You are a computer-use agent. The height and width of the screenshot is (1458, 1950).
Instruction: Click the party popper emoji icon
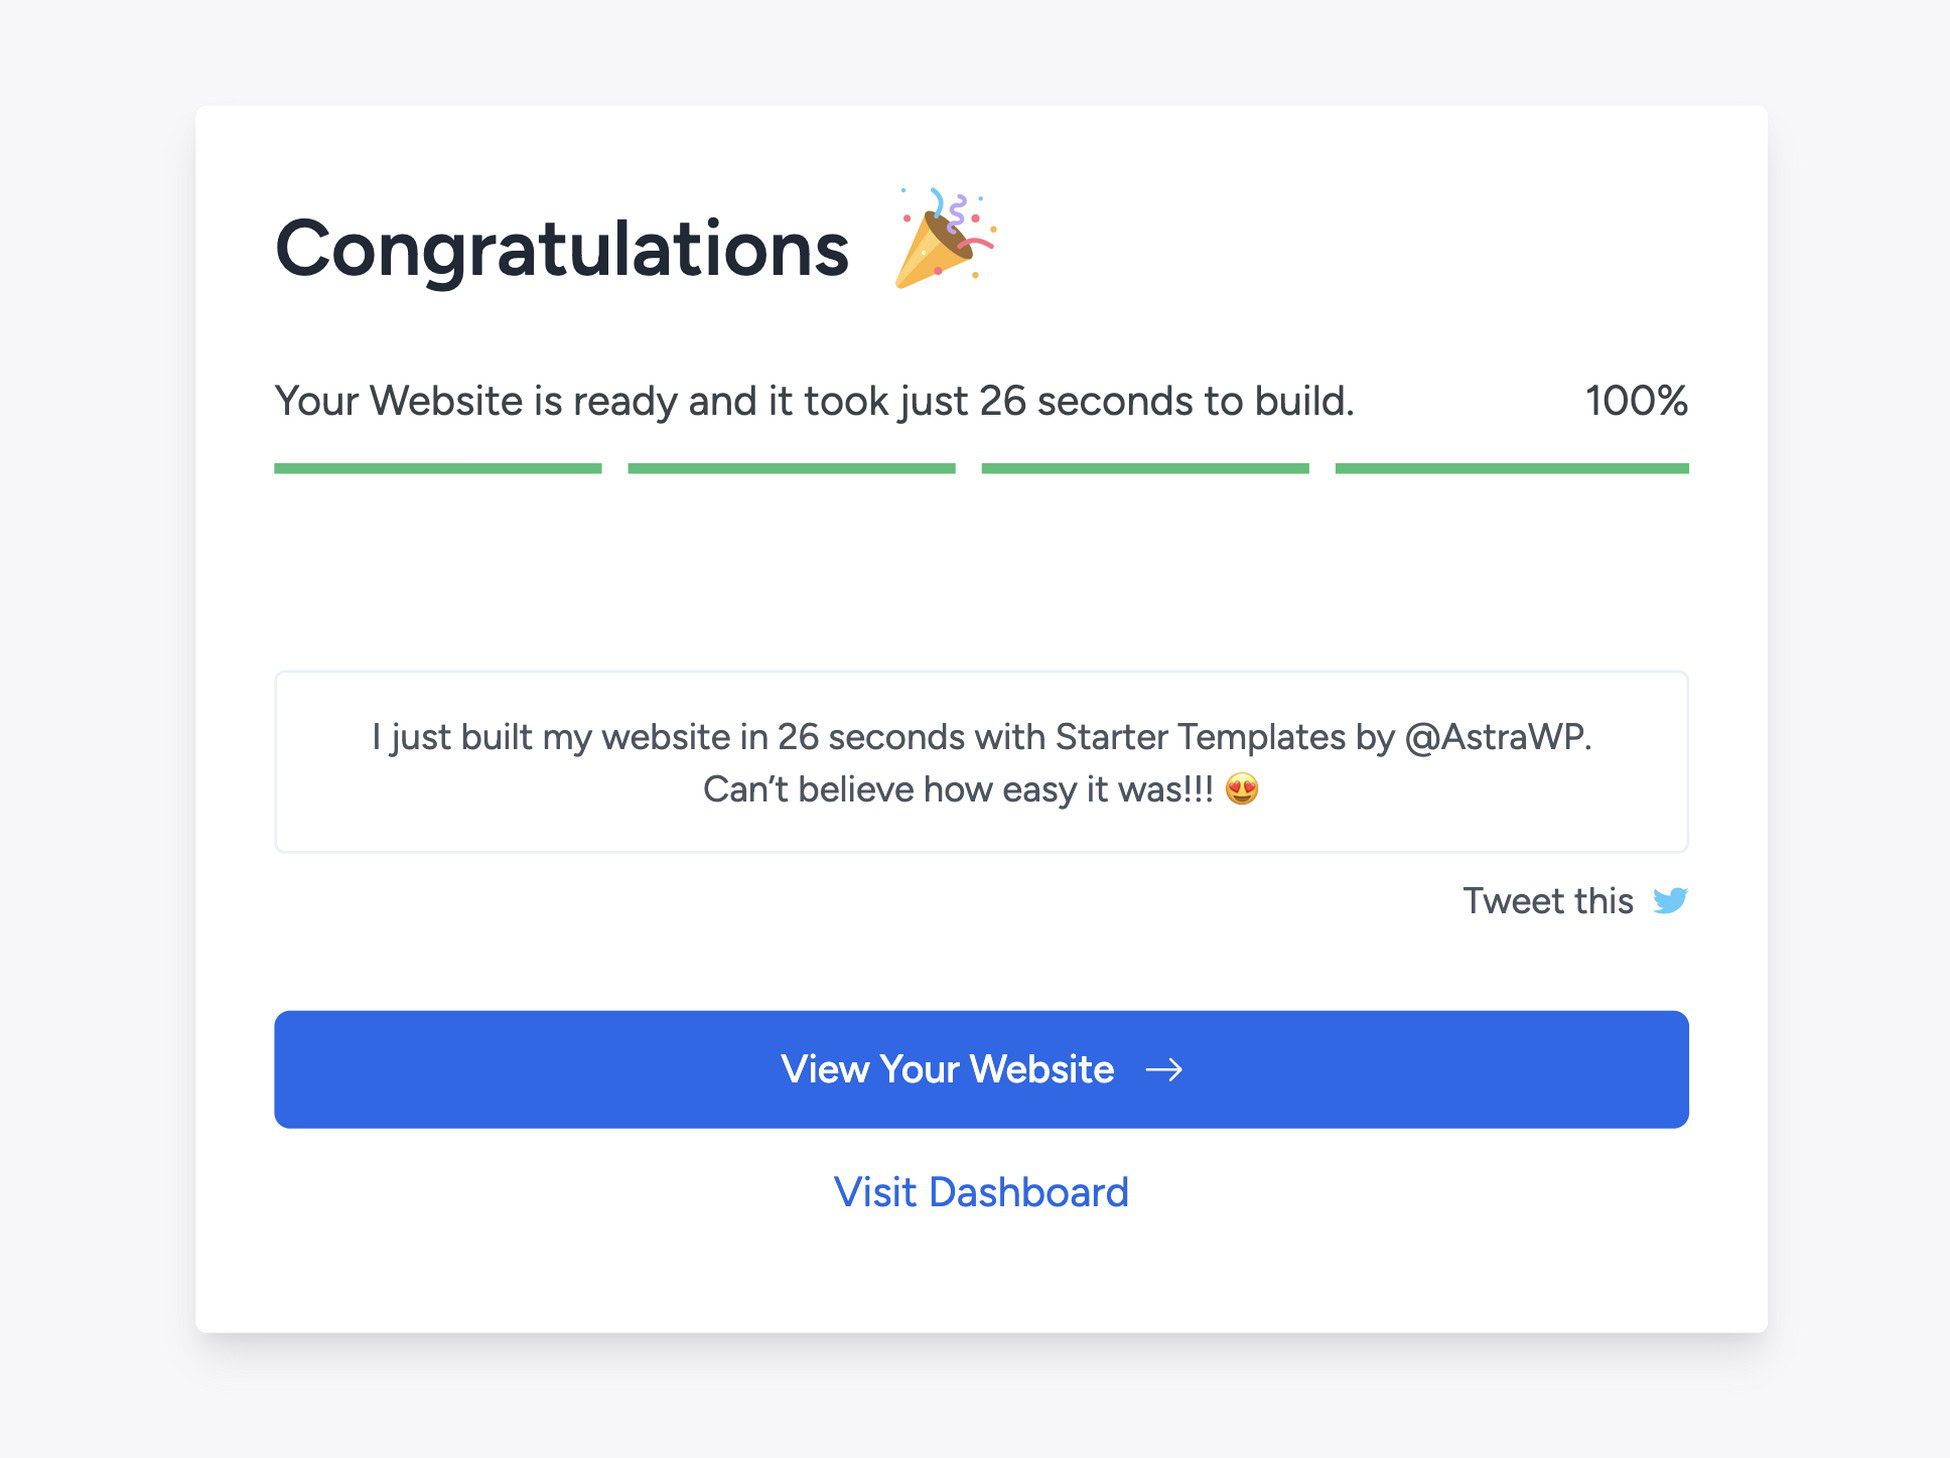pyautogui.click(x=944, y=238)
